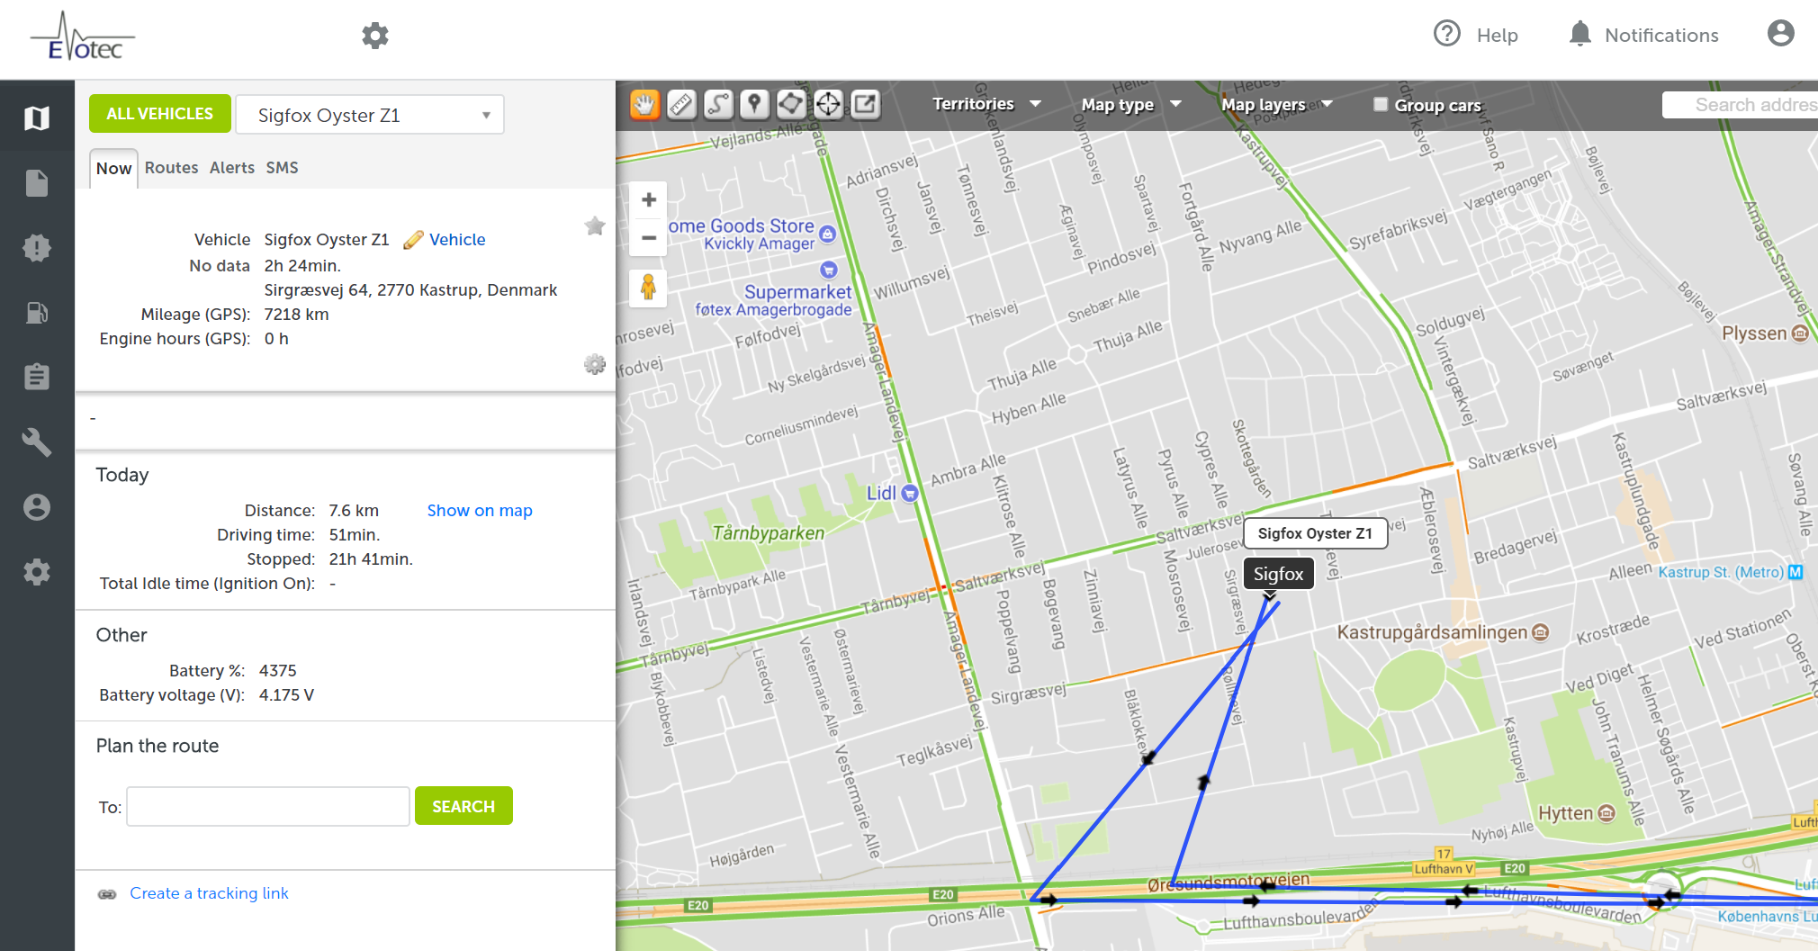Switch to the Alerts tab

pyautogui.click(x=232, y=168)
